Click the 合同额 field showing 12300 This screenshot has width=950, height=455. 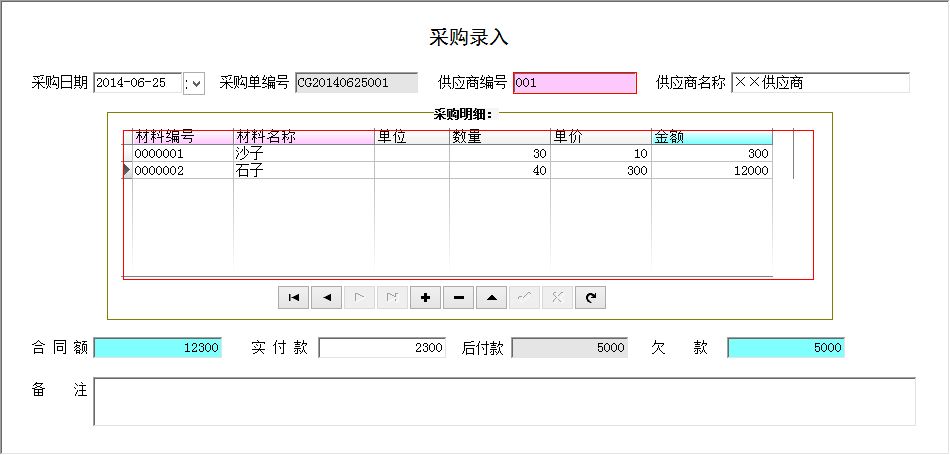[x=158, y=348]
